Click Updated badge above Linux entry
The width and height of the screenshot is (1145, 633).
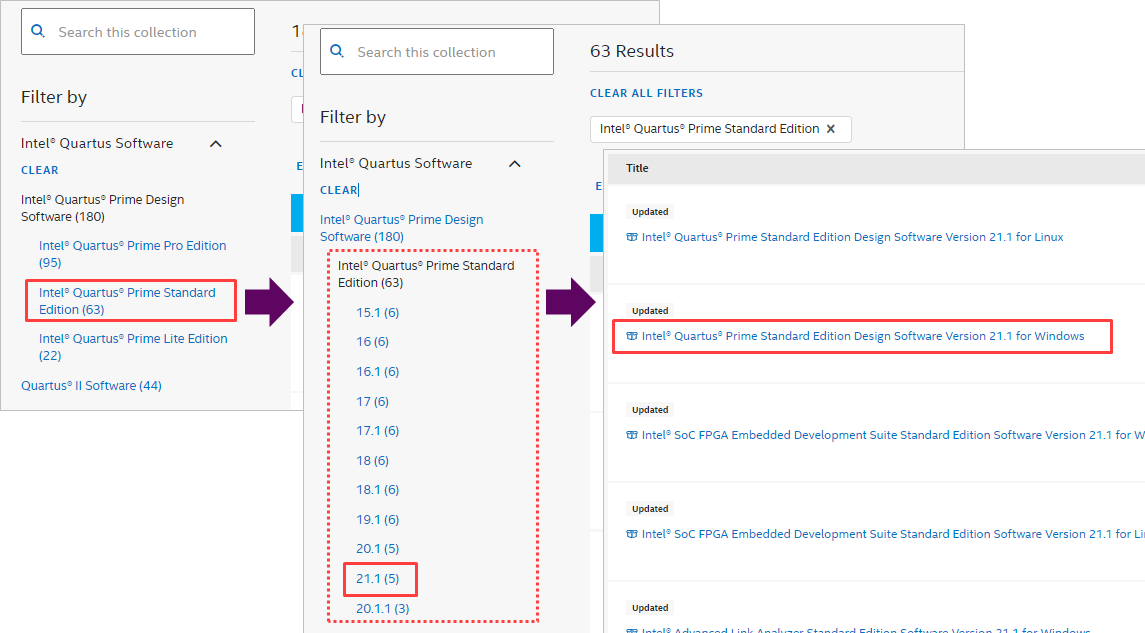click(650, 212)
